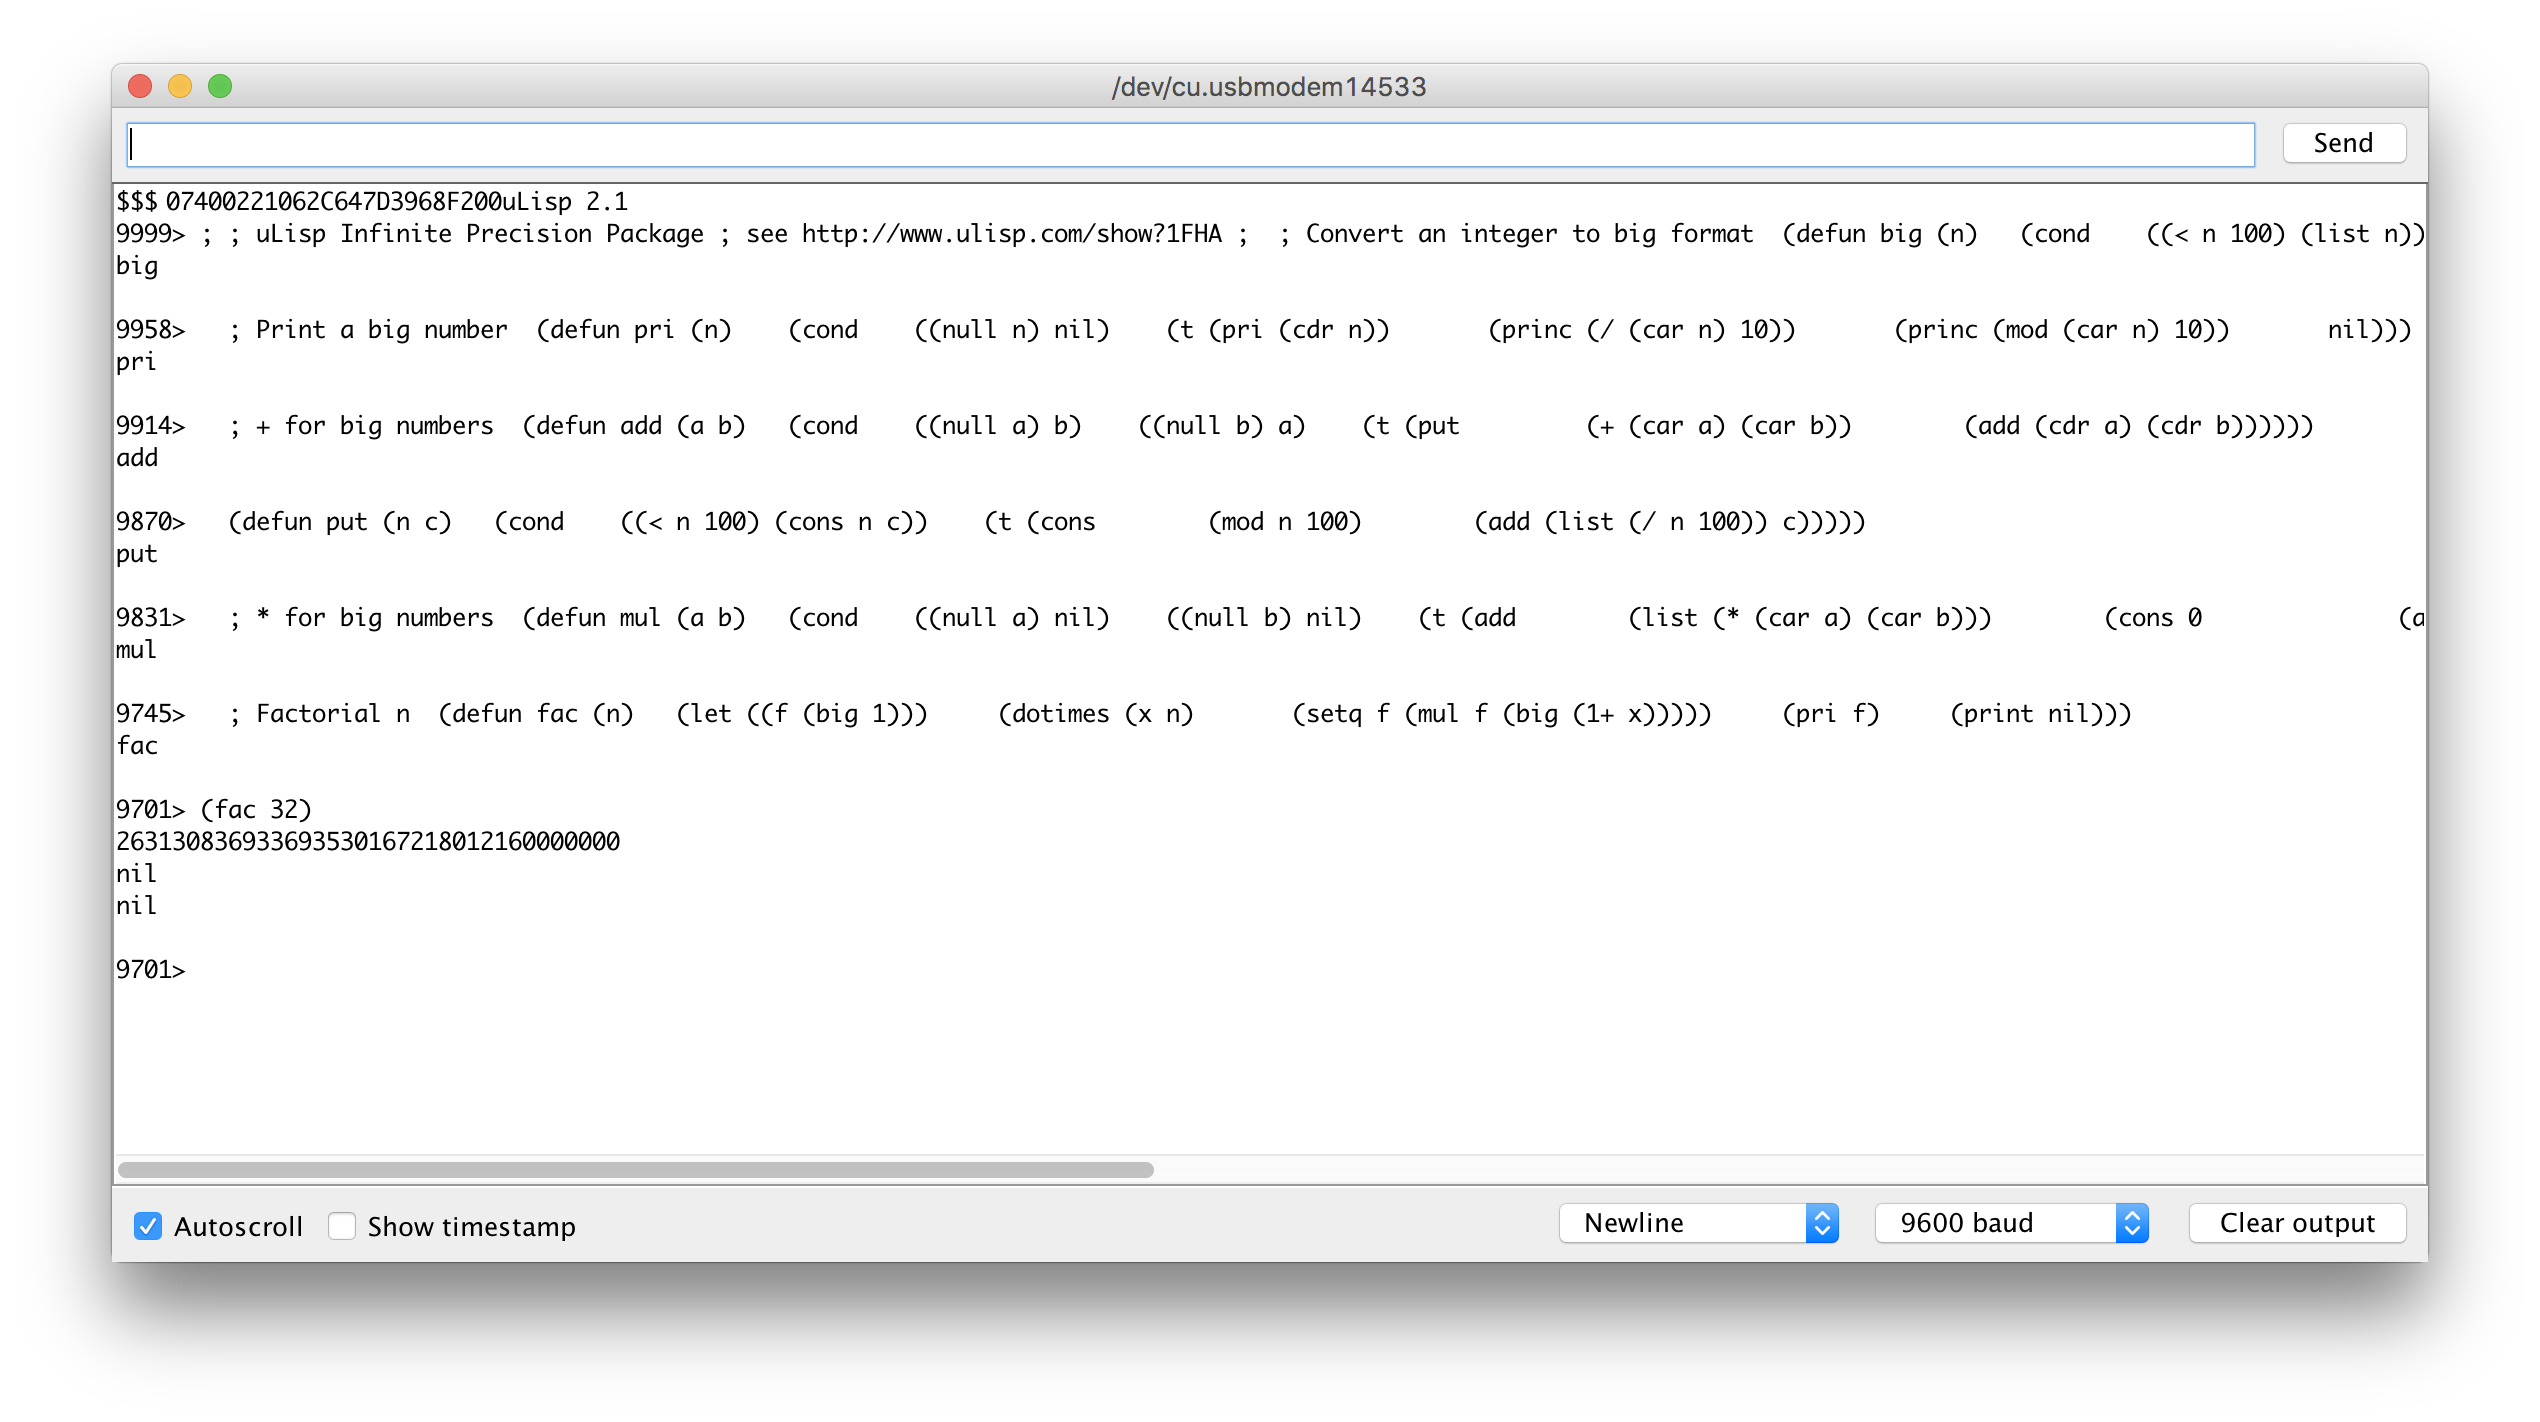Open the 9600 baud rate selector
The image size is (2540, 1422).
click(x=1990, y=1222)
